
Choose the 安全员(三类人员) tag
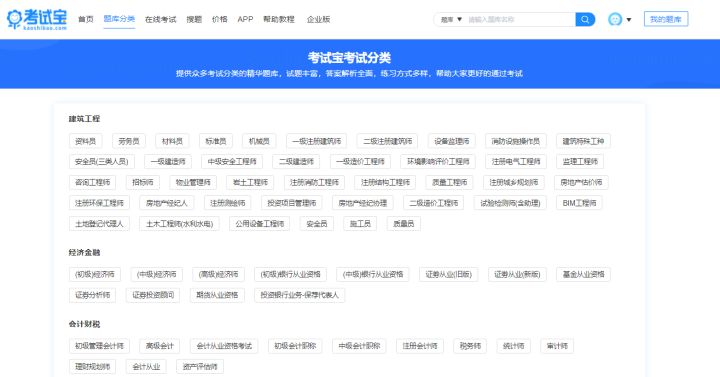(101, 162)
